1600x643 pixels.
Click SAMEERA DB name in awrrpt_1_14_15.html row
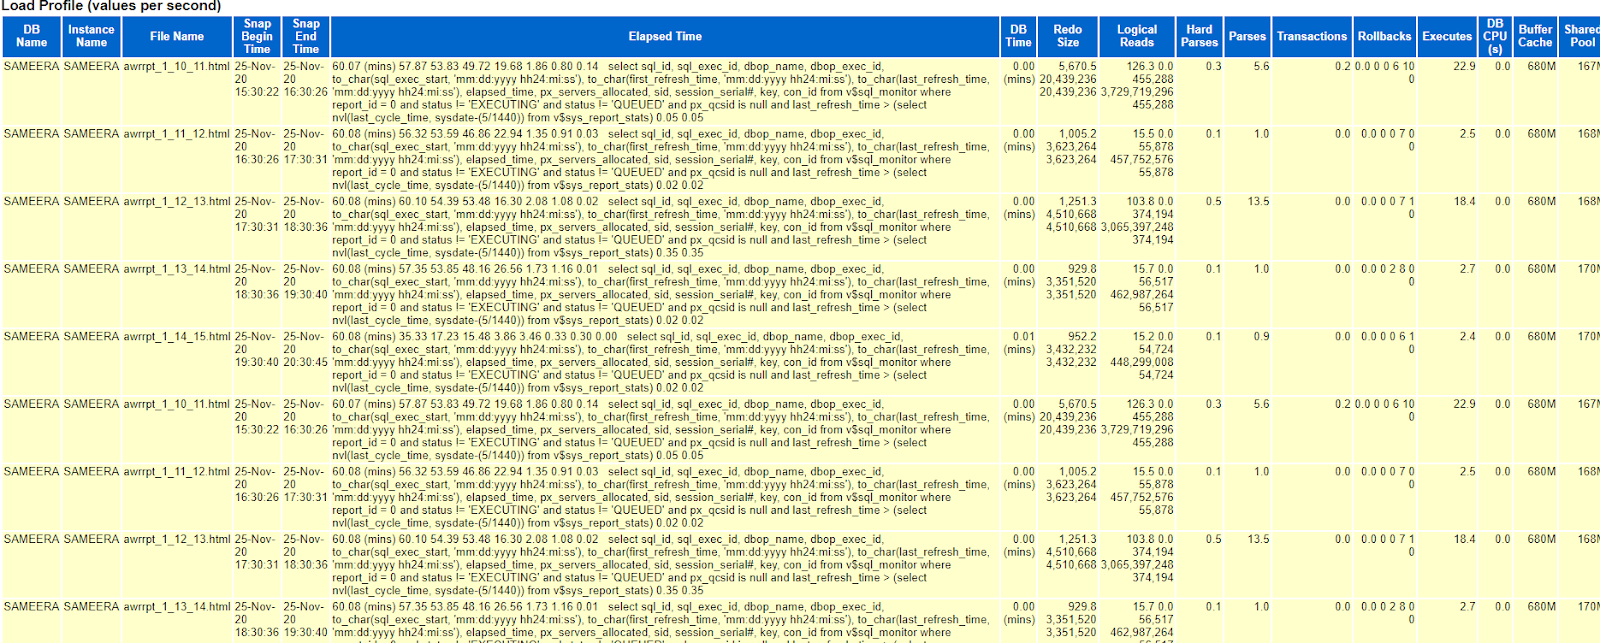click(31, 337)
